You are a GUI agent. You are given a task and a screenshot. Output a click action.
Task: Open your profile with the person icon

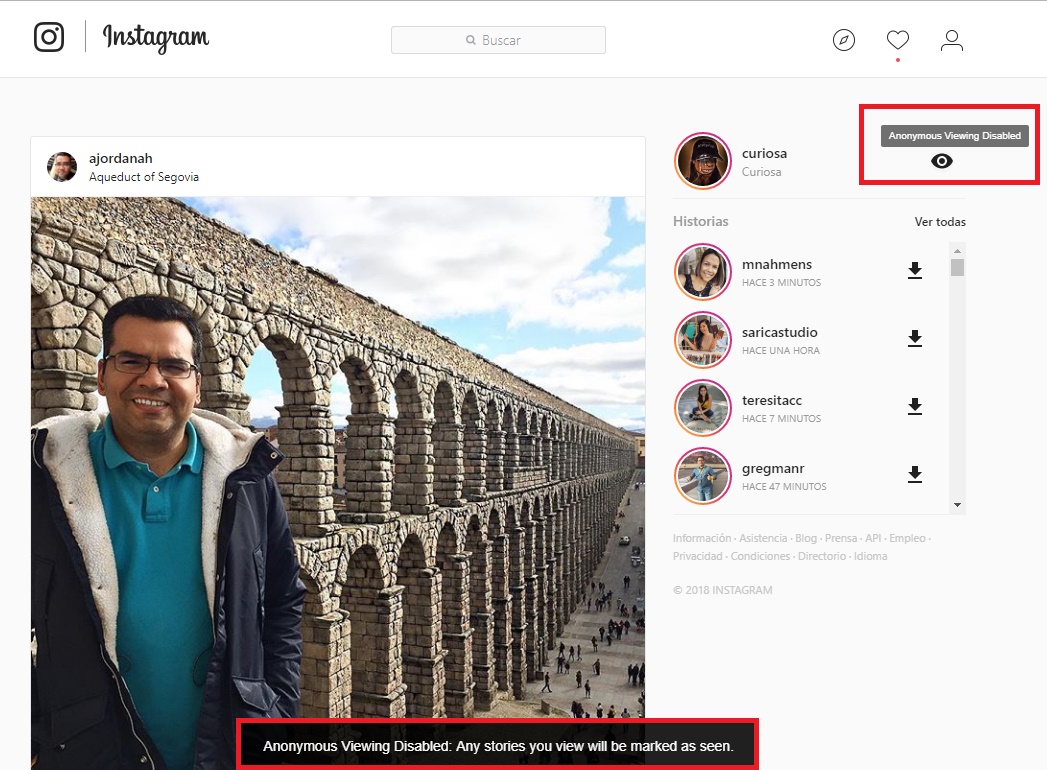coord(951,40)
